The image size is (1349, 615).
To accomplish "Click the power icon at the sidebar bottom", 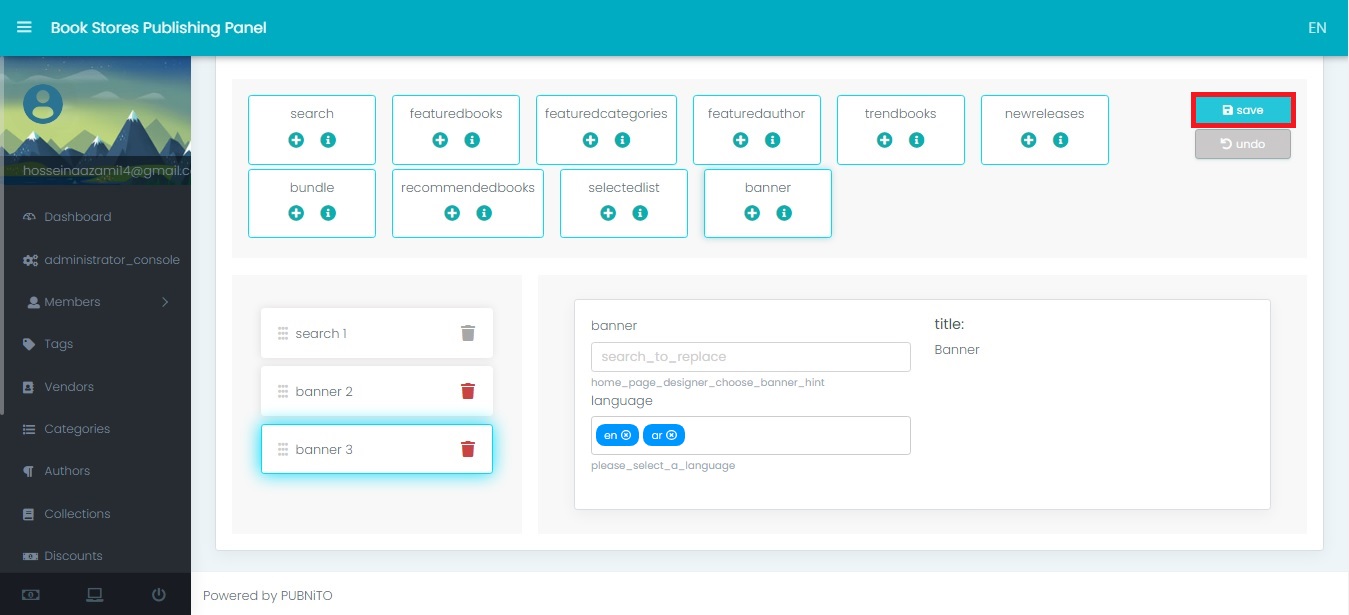I will 158,595.
